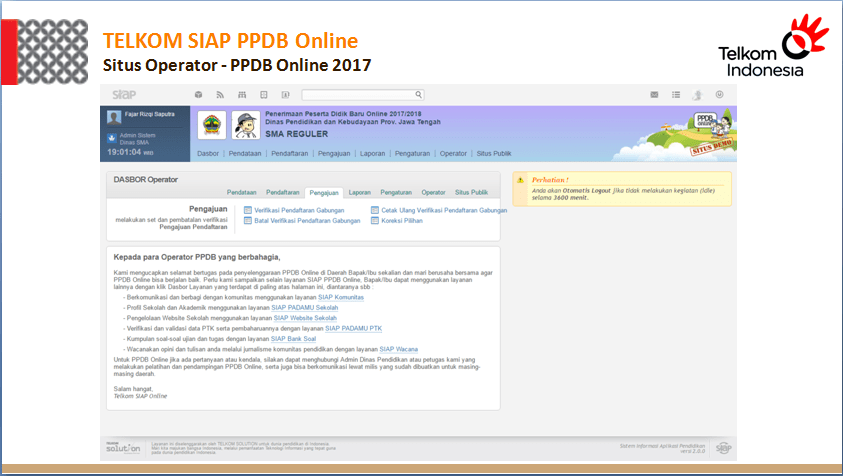Follow the SIAP Bank Soal link
The image size is (843, 476).
[293, 339]
